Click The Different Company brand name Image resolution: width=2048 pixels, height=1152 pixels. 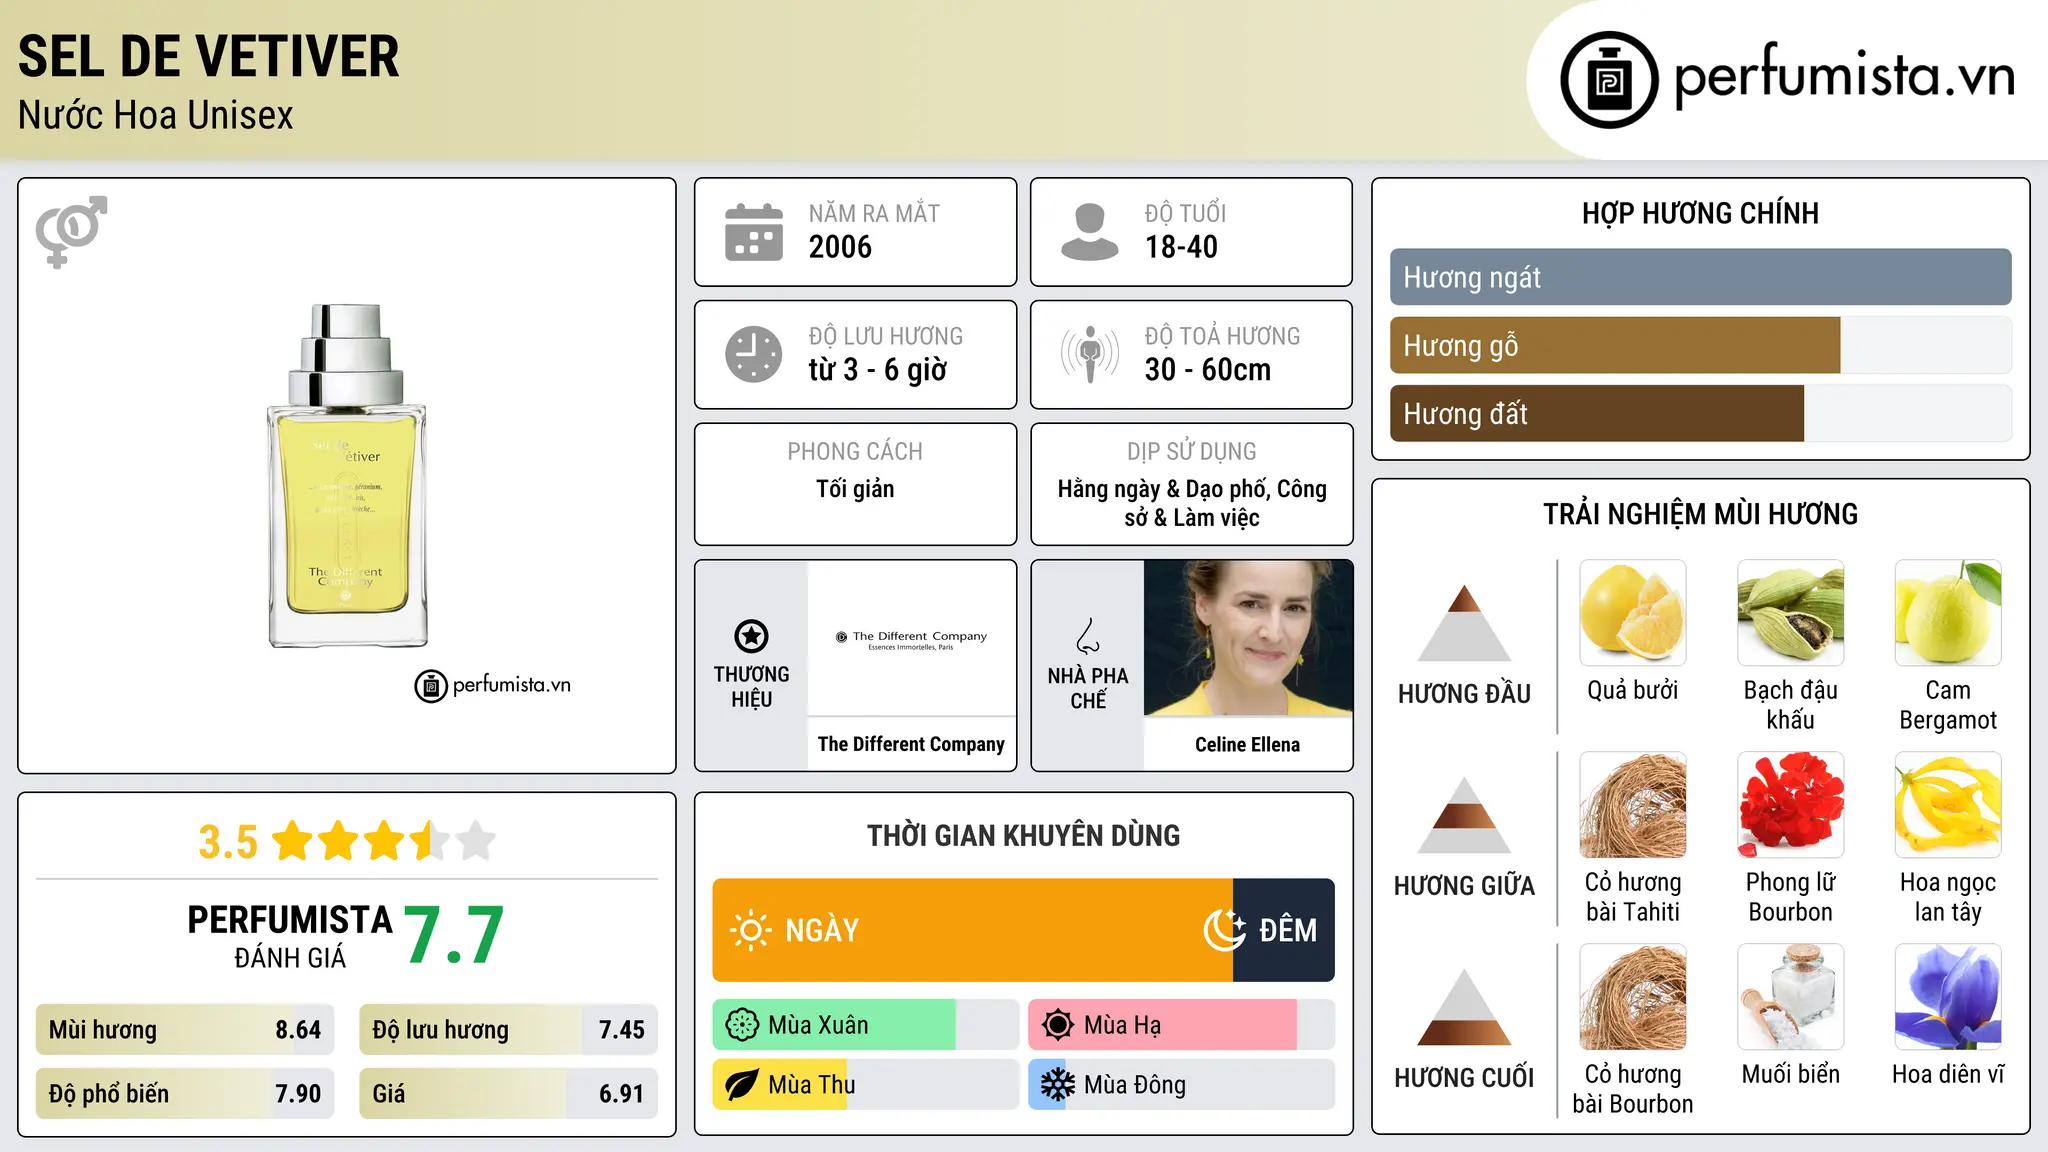point(911,744)
